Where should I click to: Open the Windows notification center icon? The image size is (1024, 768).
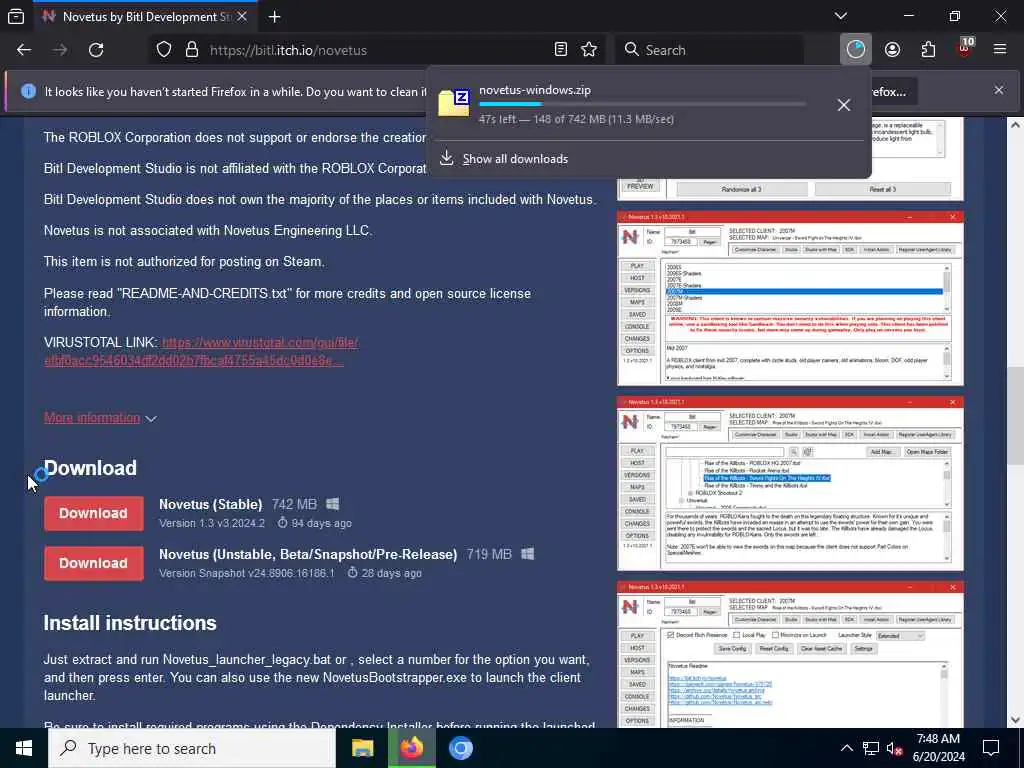point(991,748)
